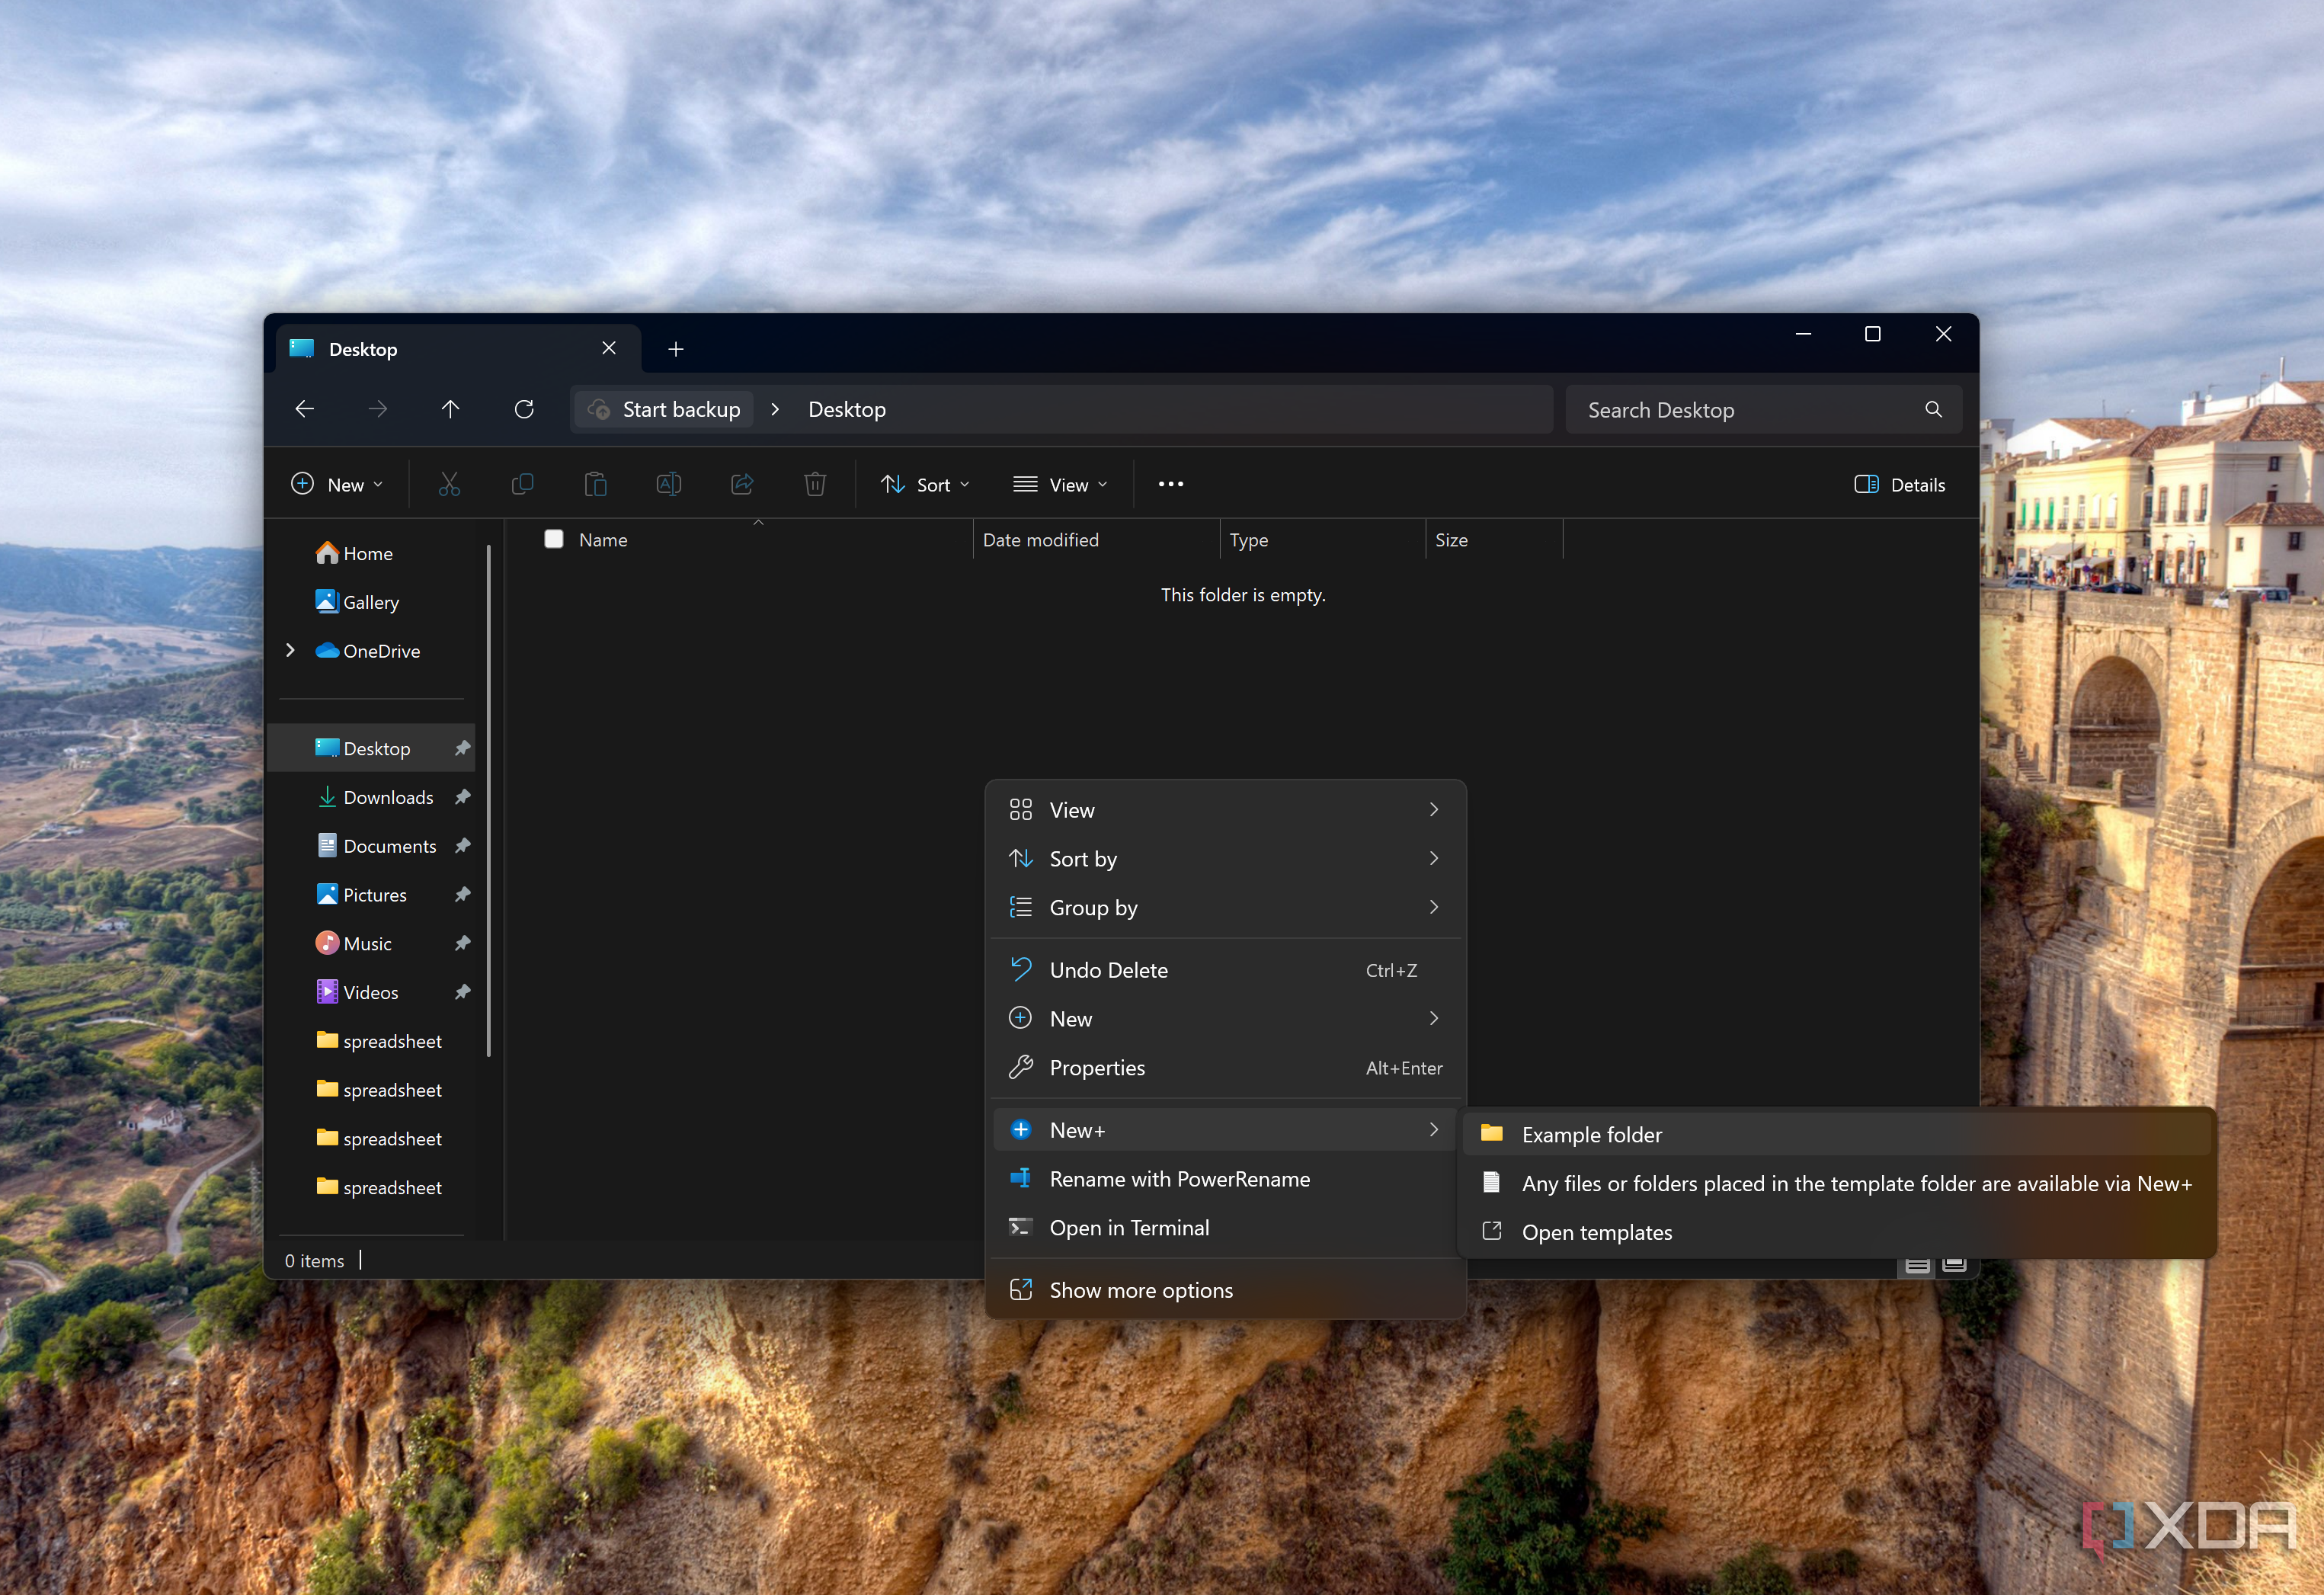Unpin Downloads via its pin icon
The width and height of the screenshot is (2324, 1595).
[462, 797]
